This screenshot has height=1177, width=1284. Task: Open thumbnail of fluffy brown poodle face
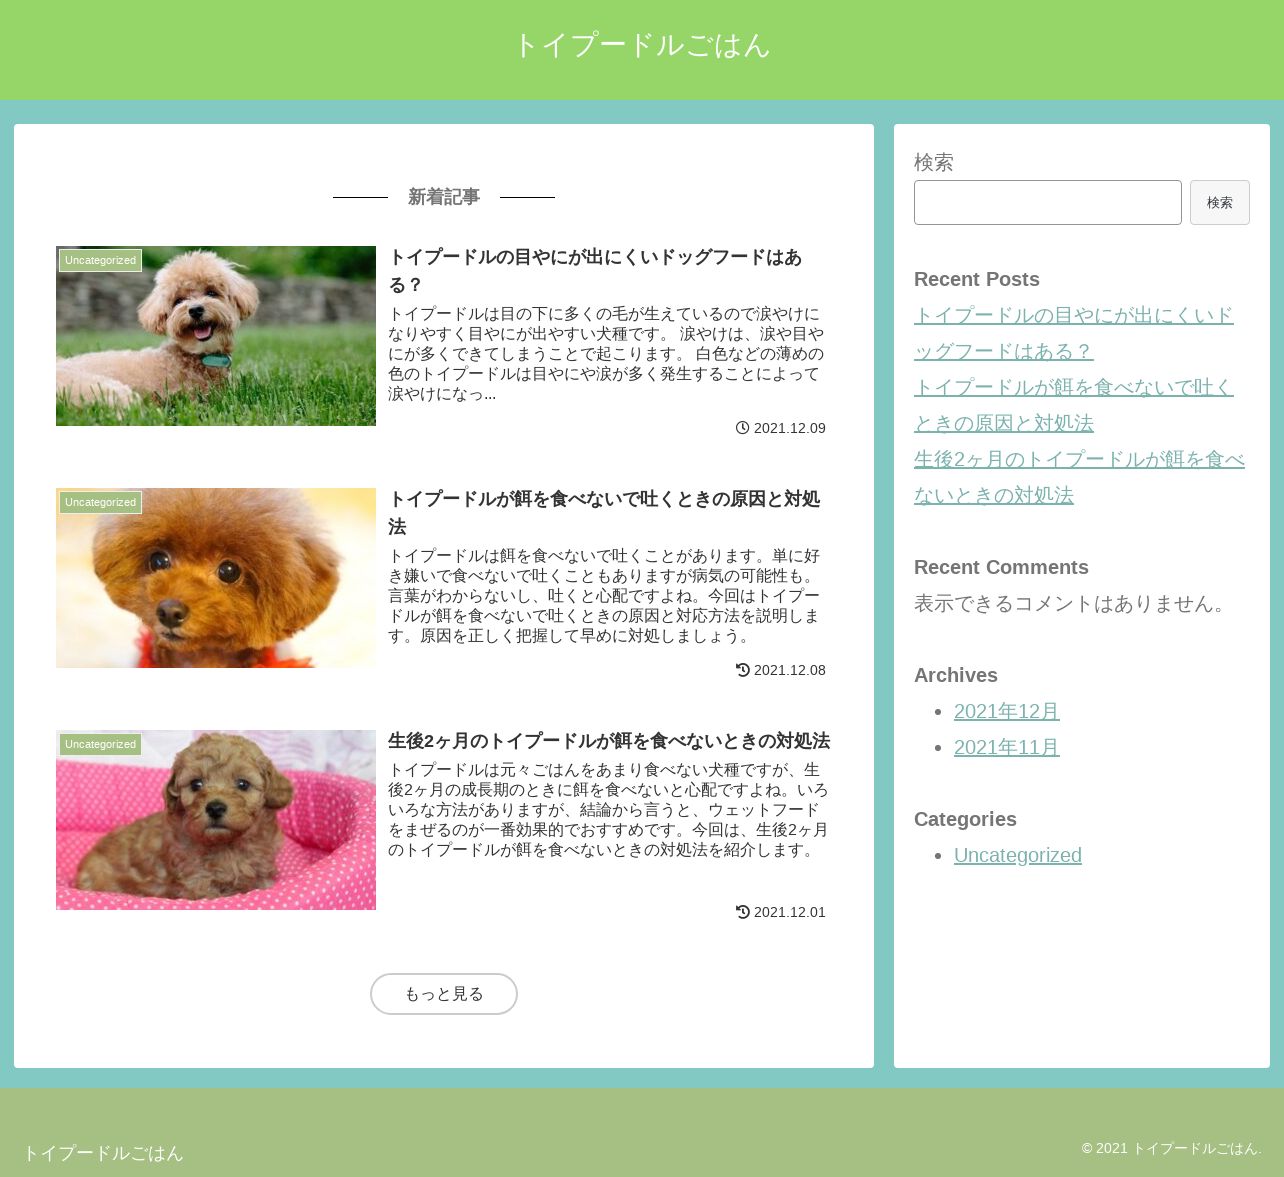tap(216, 578)
